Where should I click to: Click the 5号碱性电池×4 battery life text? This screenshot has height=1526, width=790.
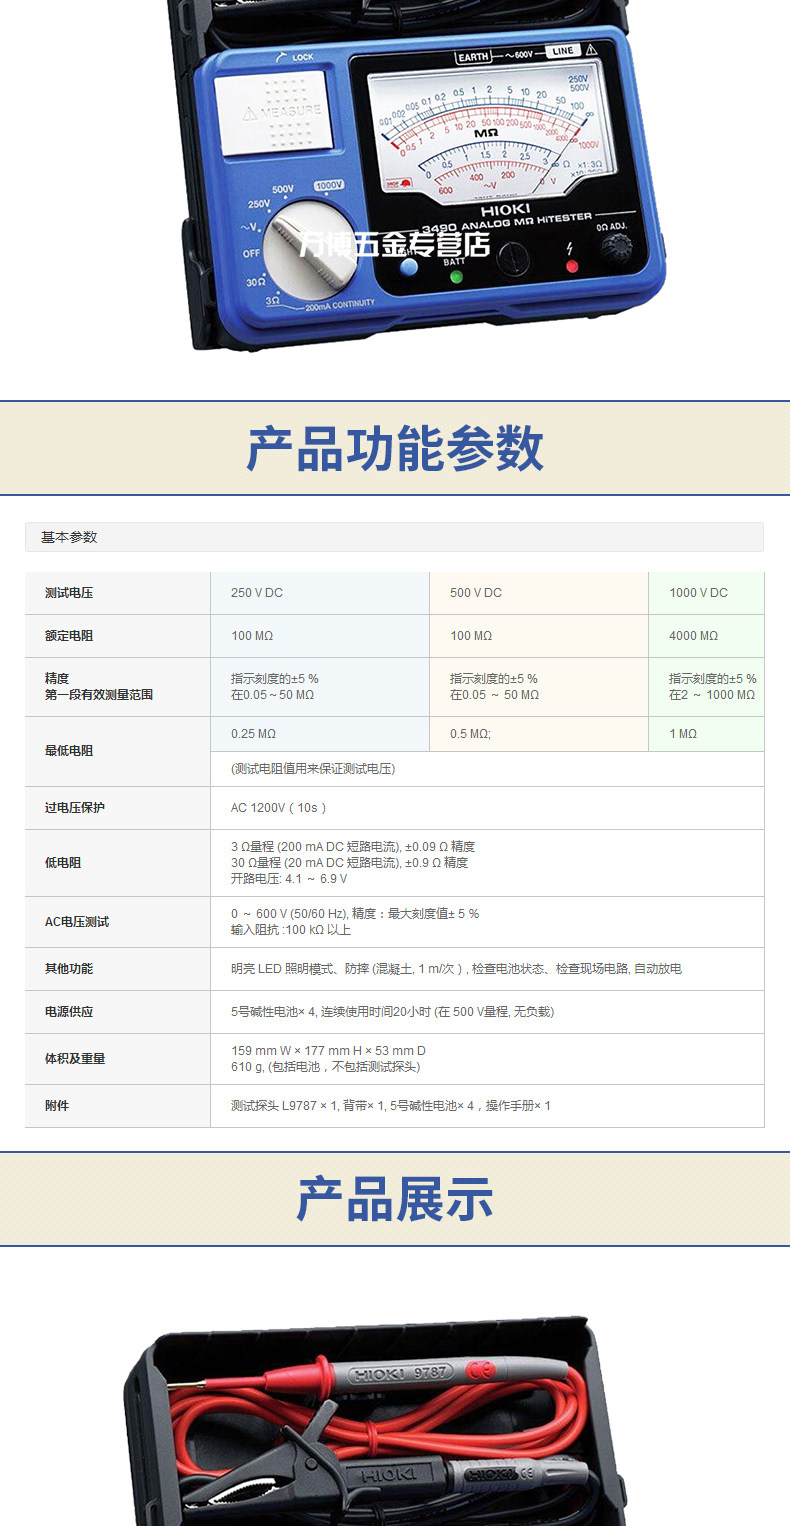pyautogui.click(x=392, y=1012)
